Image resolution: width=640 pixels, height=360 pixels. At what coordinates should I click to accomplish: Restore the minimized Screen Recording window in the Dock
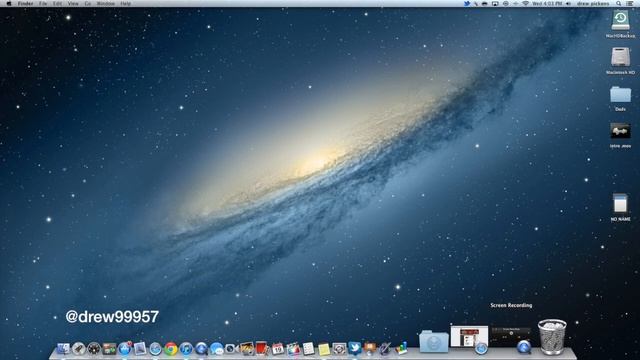(x=511, y=339)
